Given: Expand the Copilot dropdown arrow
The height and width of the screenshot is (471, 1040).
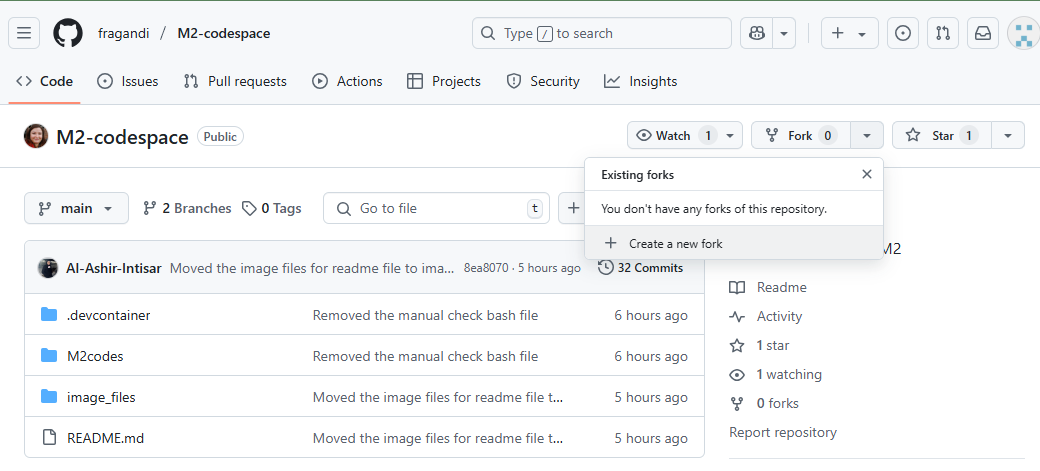Looking at the screenshot, I should (x=784, y=33).
